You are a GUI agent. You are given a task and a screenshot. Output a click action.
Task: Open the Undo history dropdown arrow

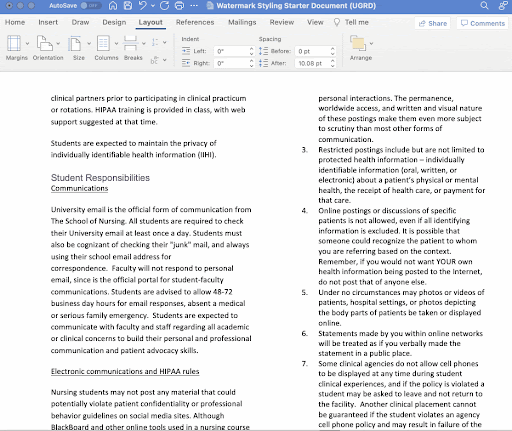[153, 6]
